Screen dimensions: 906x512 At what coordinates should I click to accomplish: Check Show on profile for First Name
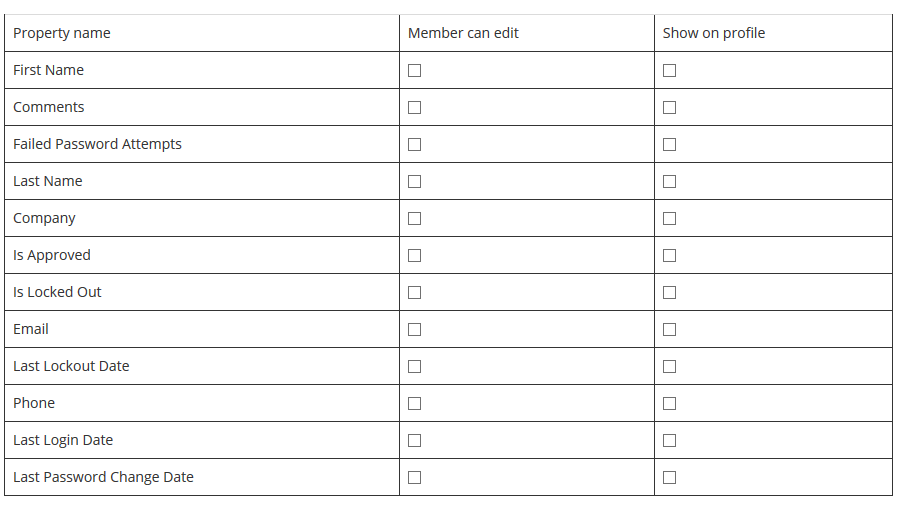pos(669,71)
